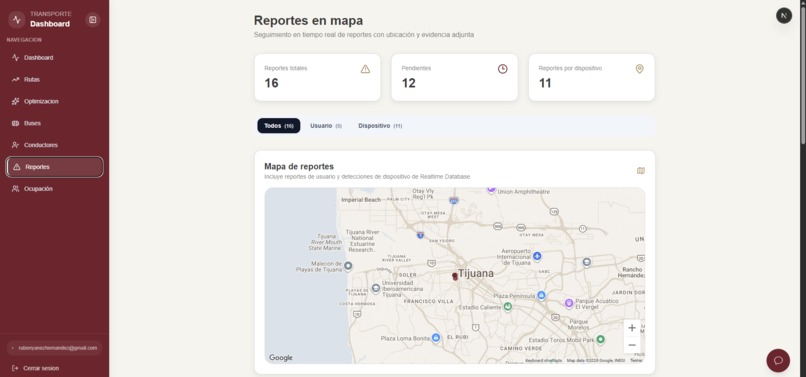Click the Conductores user-check icon
Viewport: 806px width, 377px height.
point(15,145)
